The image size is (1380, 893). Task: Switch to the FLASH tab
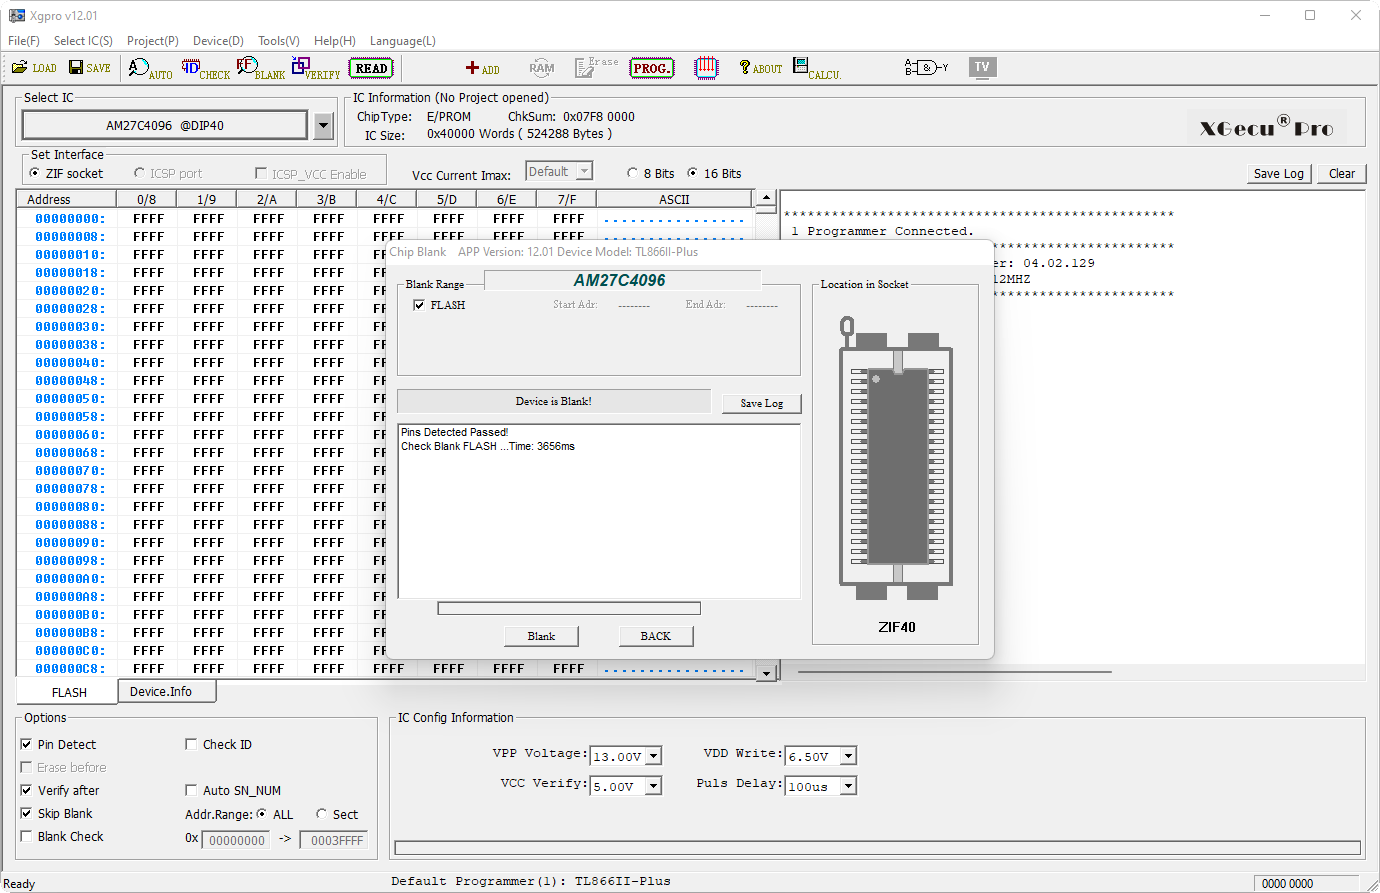[x=68, y=692]
